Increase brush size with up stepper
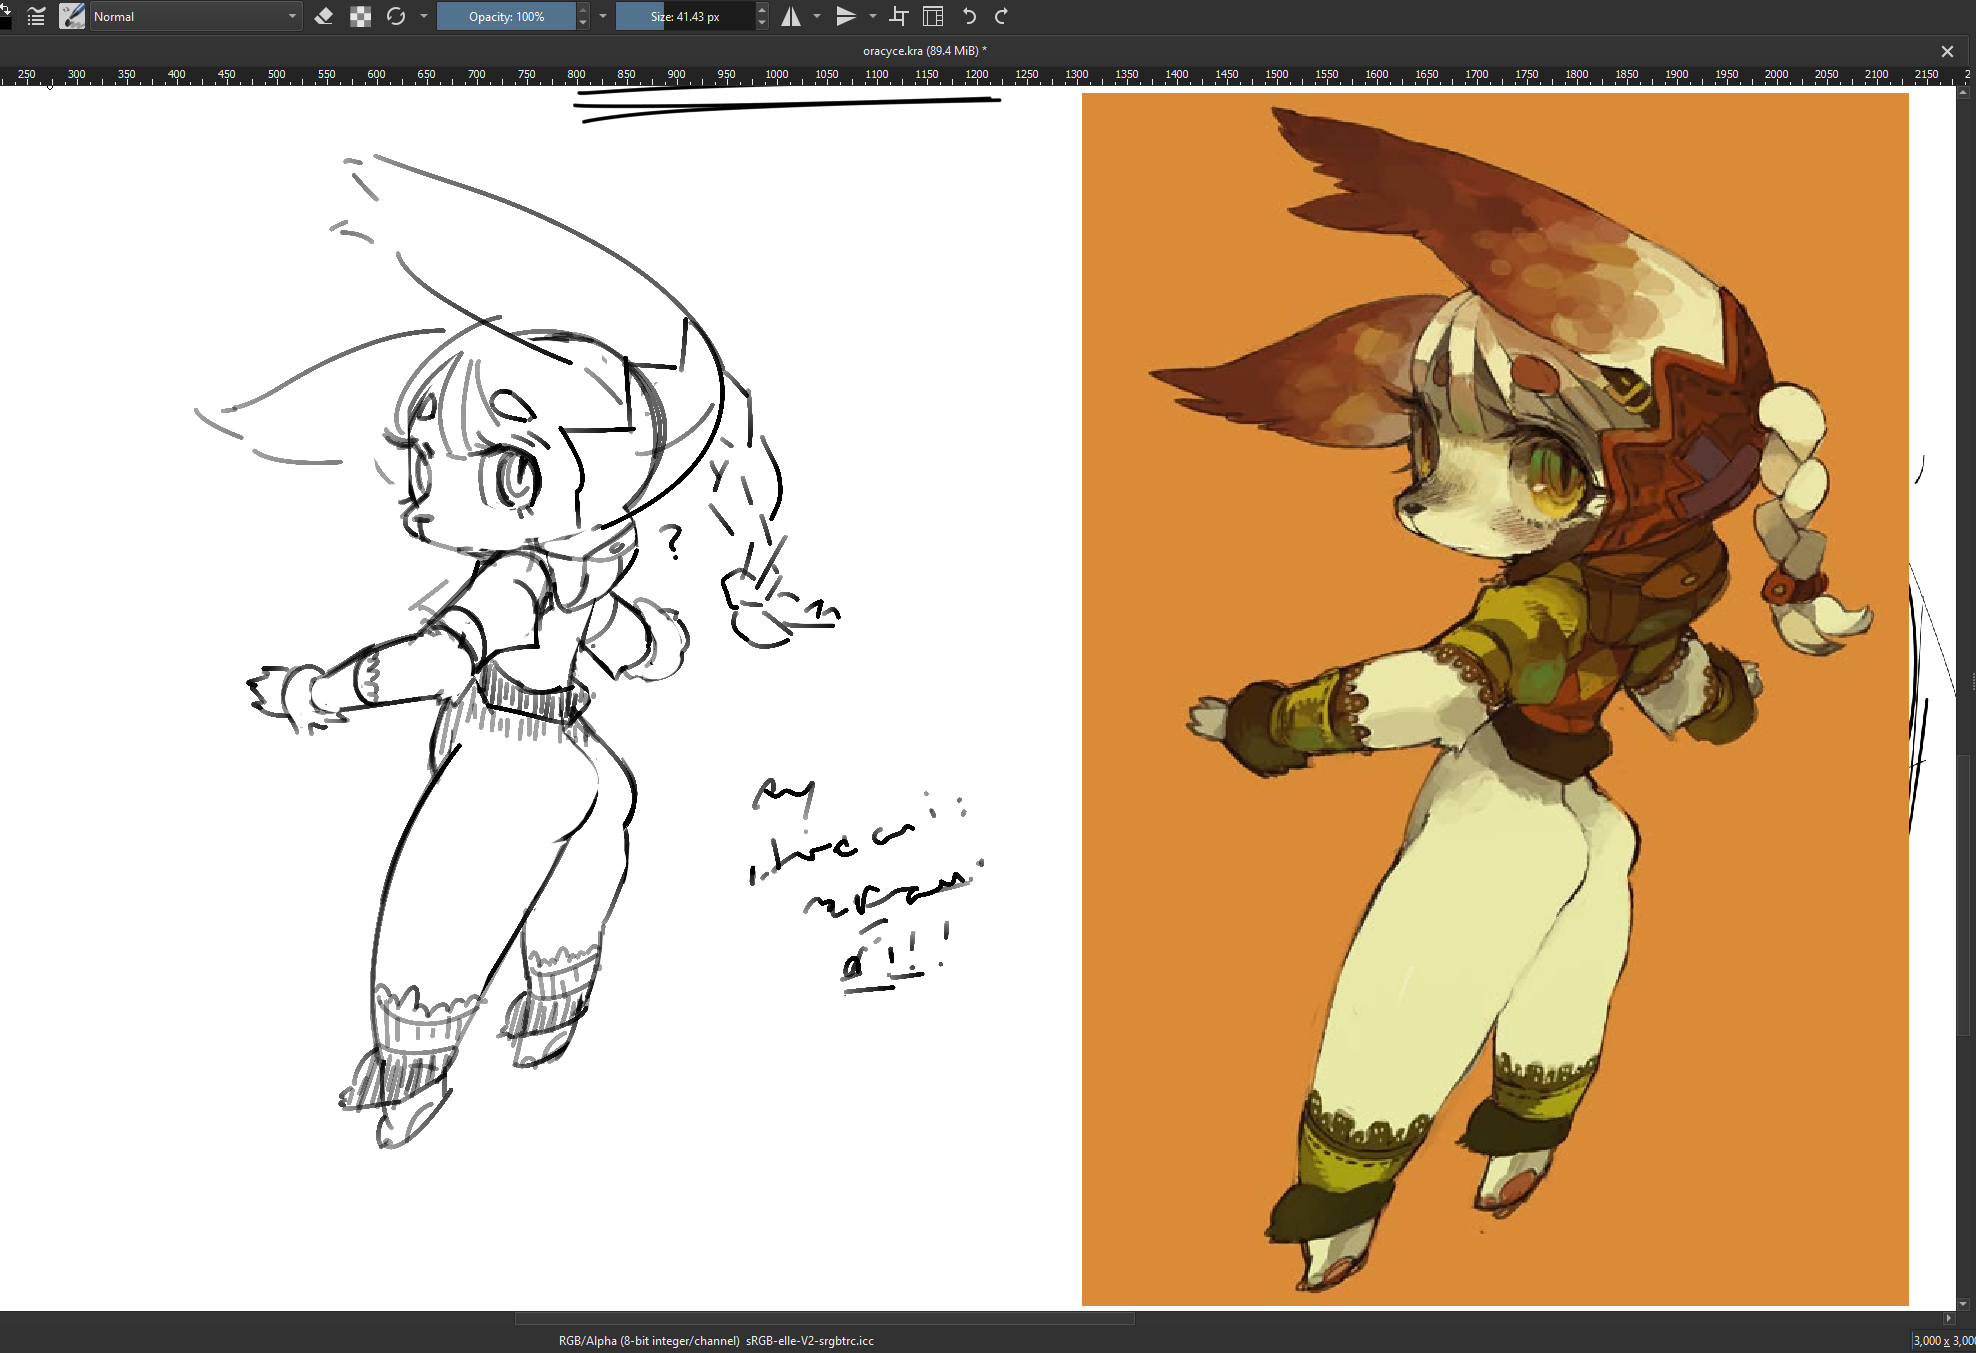Image resolution: width=1976 pixels, height=1353 pixels. (762, 10)
